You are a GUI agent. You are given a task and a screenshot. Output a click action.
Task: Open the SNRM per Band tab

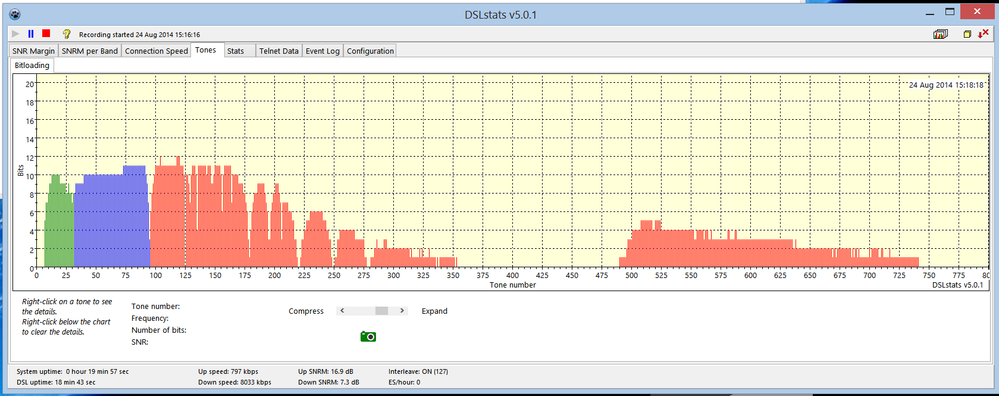(90, 51)
